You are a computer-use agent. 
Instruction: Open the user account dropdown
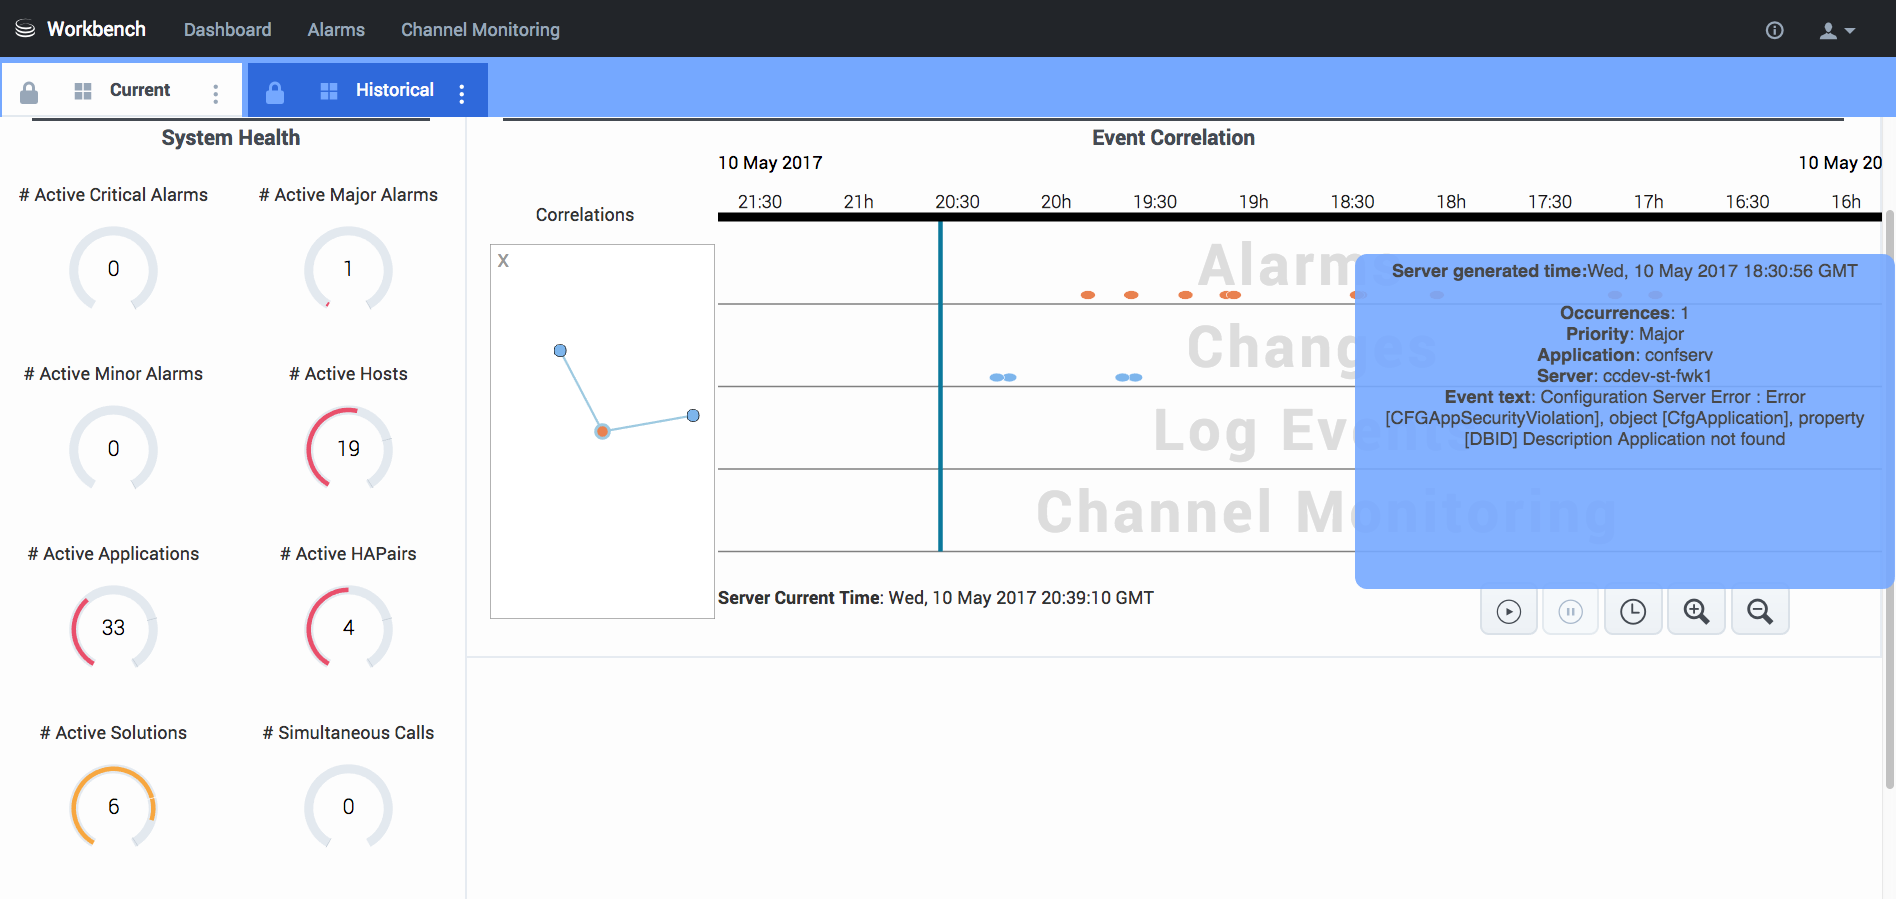(x=1836, y=31)
